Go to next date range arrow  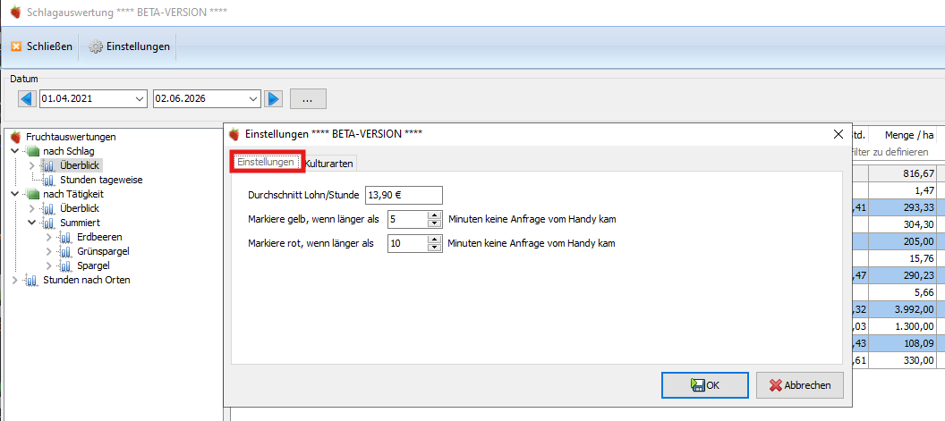(274, 98)
